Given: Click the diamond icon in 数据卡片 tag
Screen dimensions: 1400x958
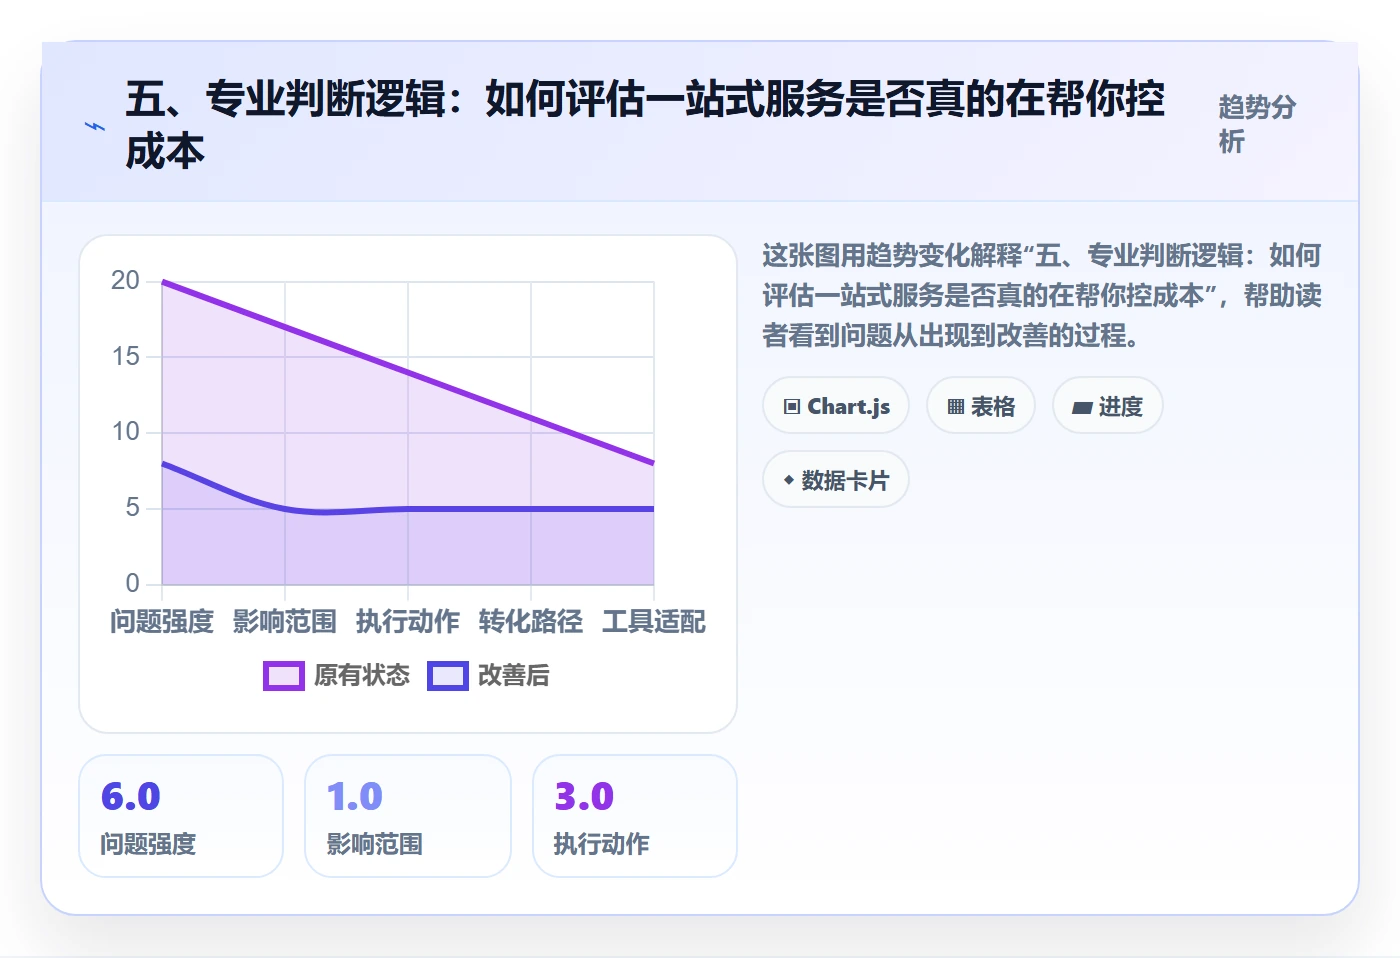Looking at the screenshot, I should point(789,480).
